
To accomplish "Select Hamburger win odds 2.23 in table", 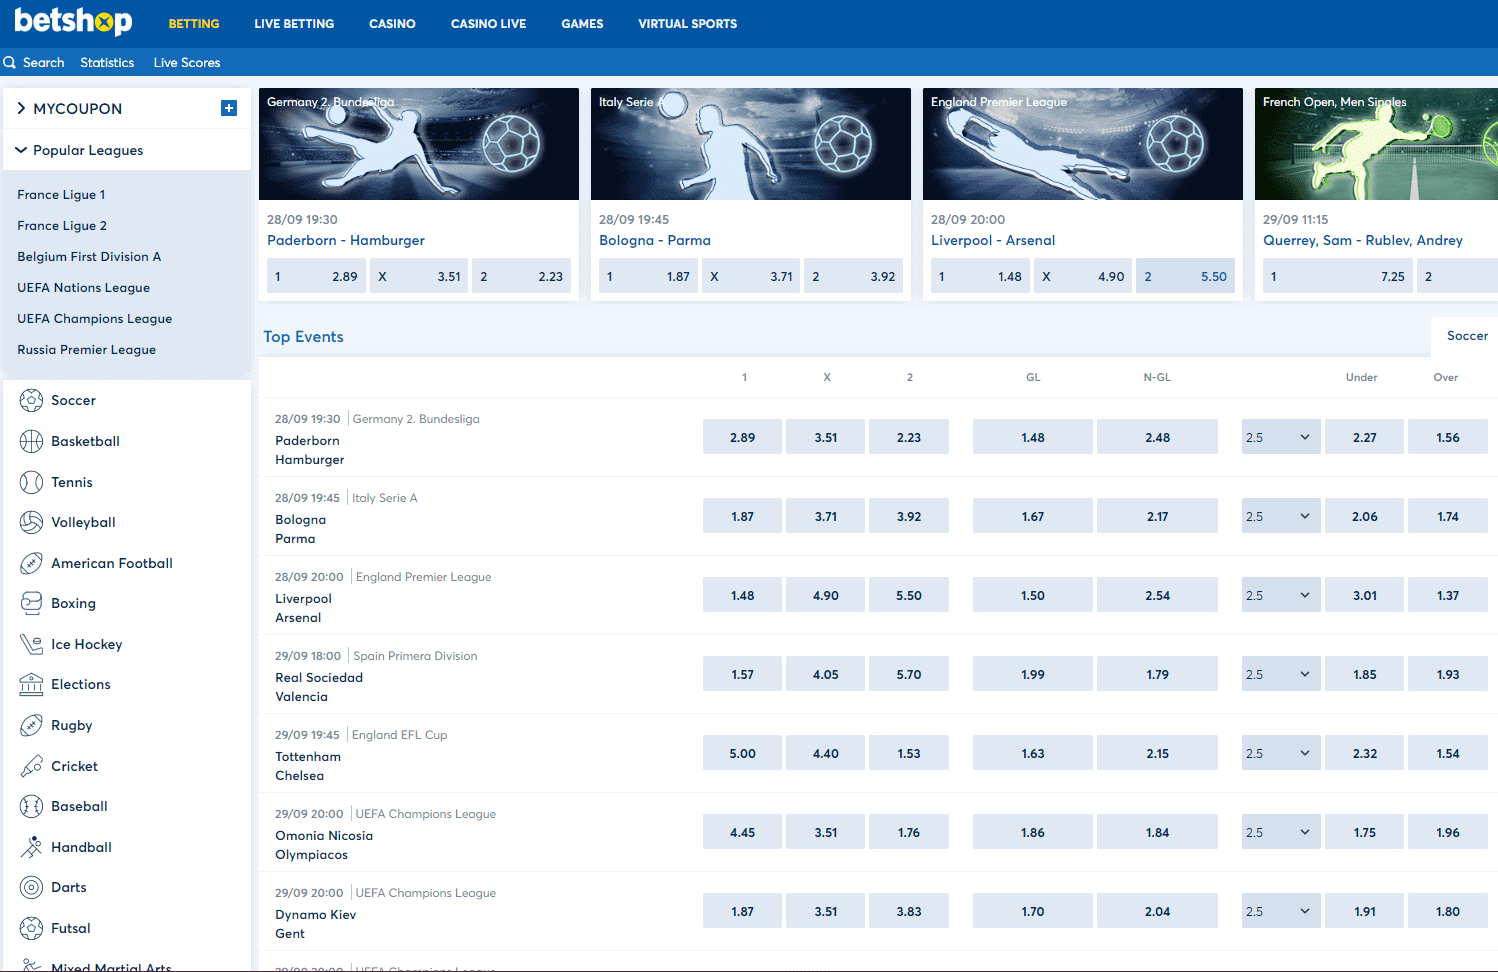I will coord(909,437).
